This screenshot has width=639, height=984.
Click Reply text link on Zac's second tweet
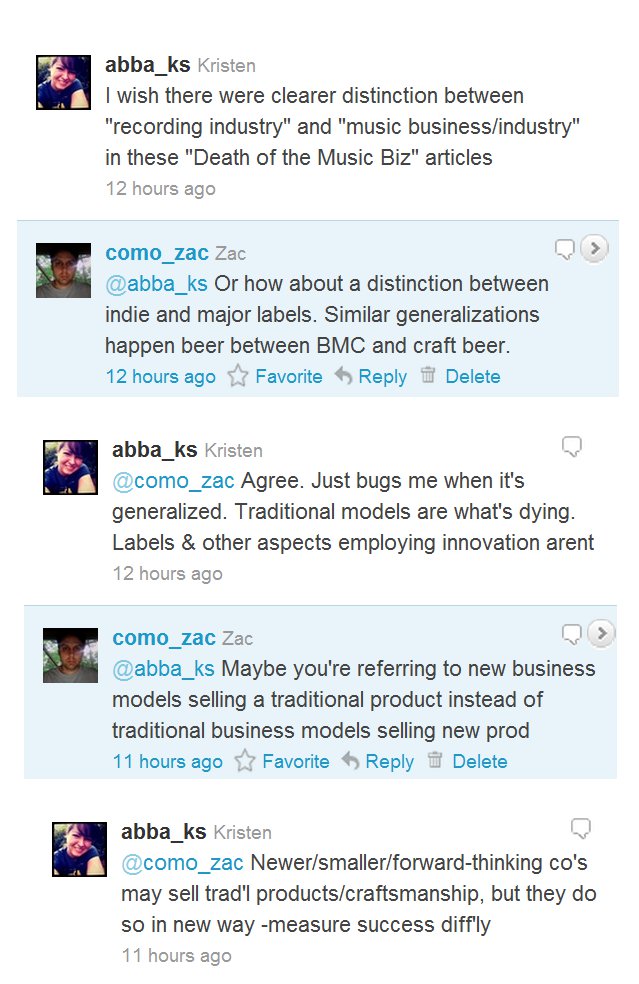click(x=389, y=762)
